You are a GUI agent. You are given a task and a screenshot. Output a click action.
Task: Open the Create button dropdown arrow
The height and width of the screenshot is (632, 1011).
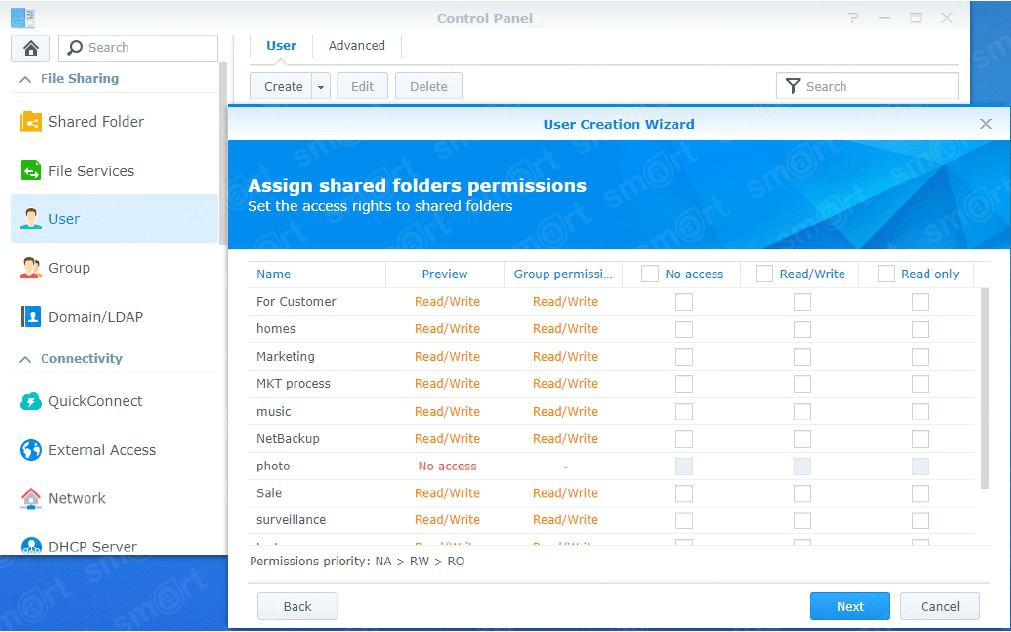(320, 86)
